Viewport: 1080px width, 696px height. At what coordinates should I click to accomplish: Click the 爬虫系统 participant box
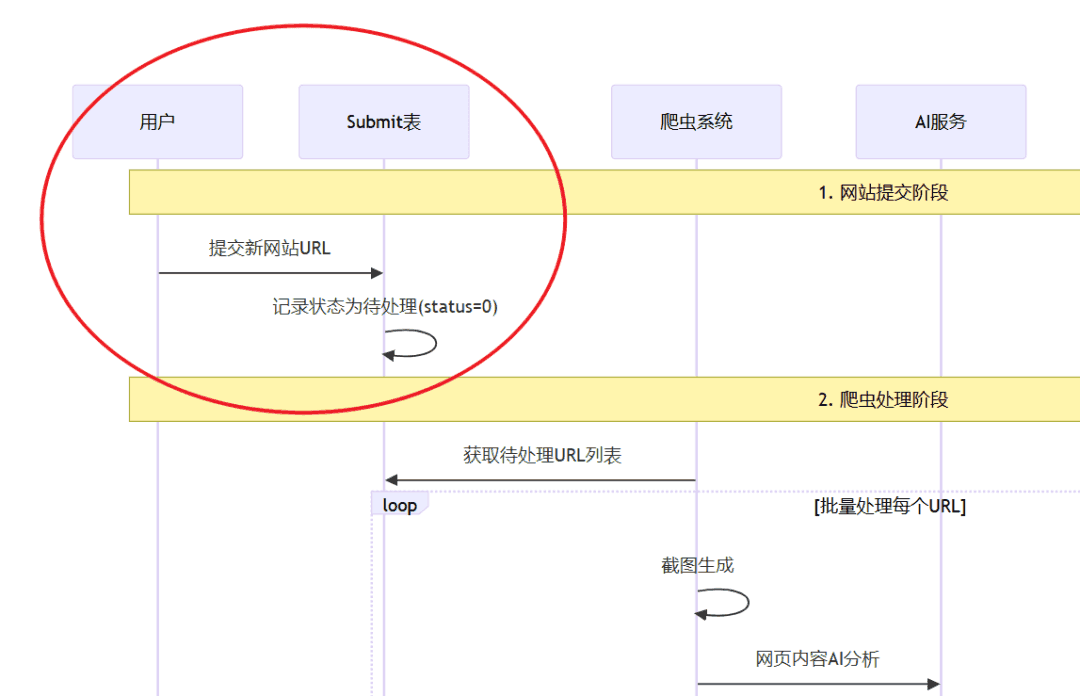pyautogui.click(x=696, y=122)
